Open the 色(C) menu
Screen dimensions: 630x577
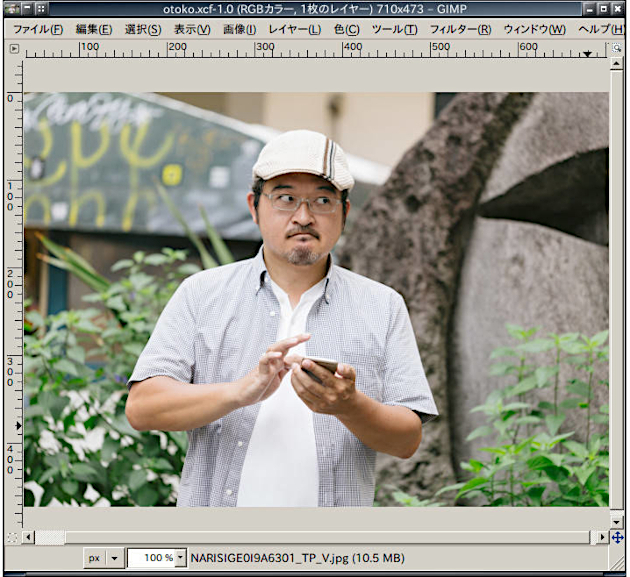click(346, 29)
